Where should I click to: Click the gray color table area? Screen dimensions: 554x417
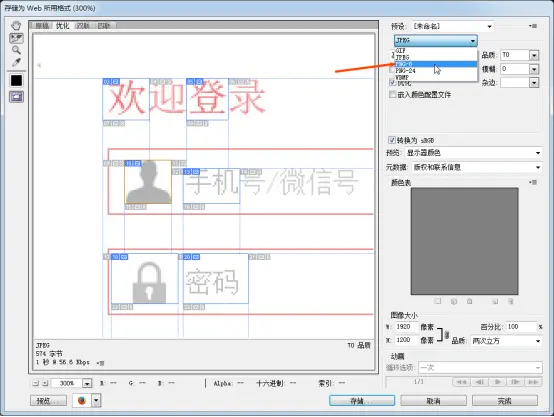point(464,241)
